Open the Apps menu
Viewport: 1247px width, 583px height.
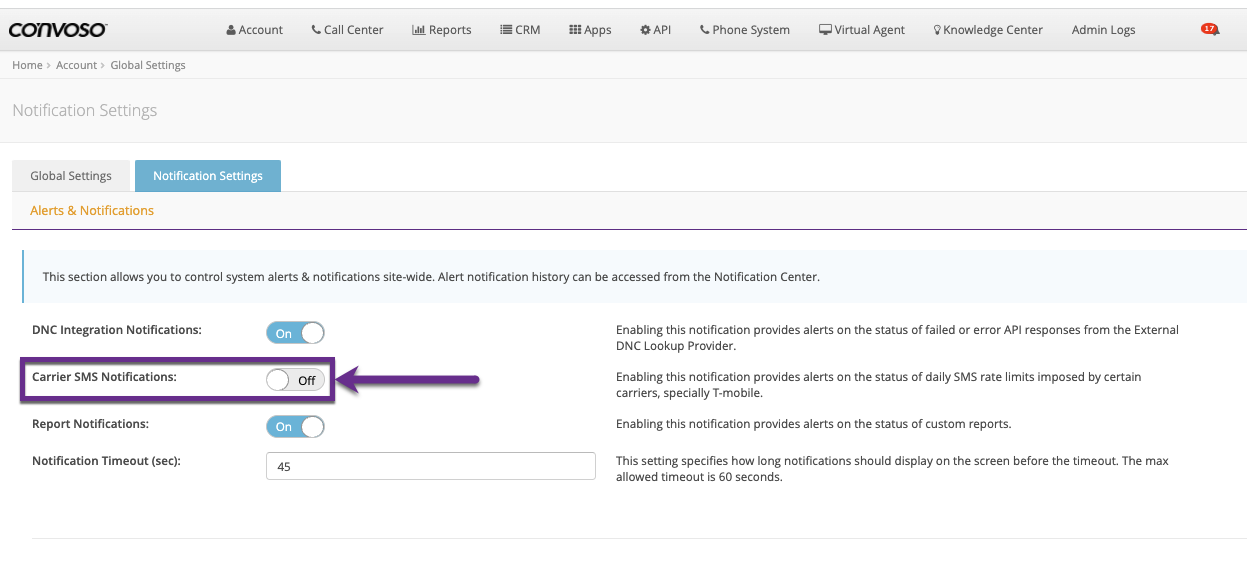pyautogui.click(x=590, y=30)
